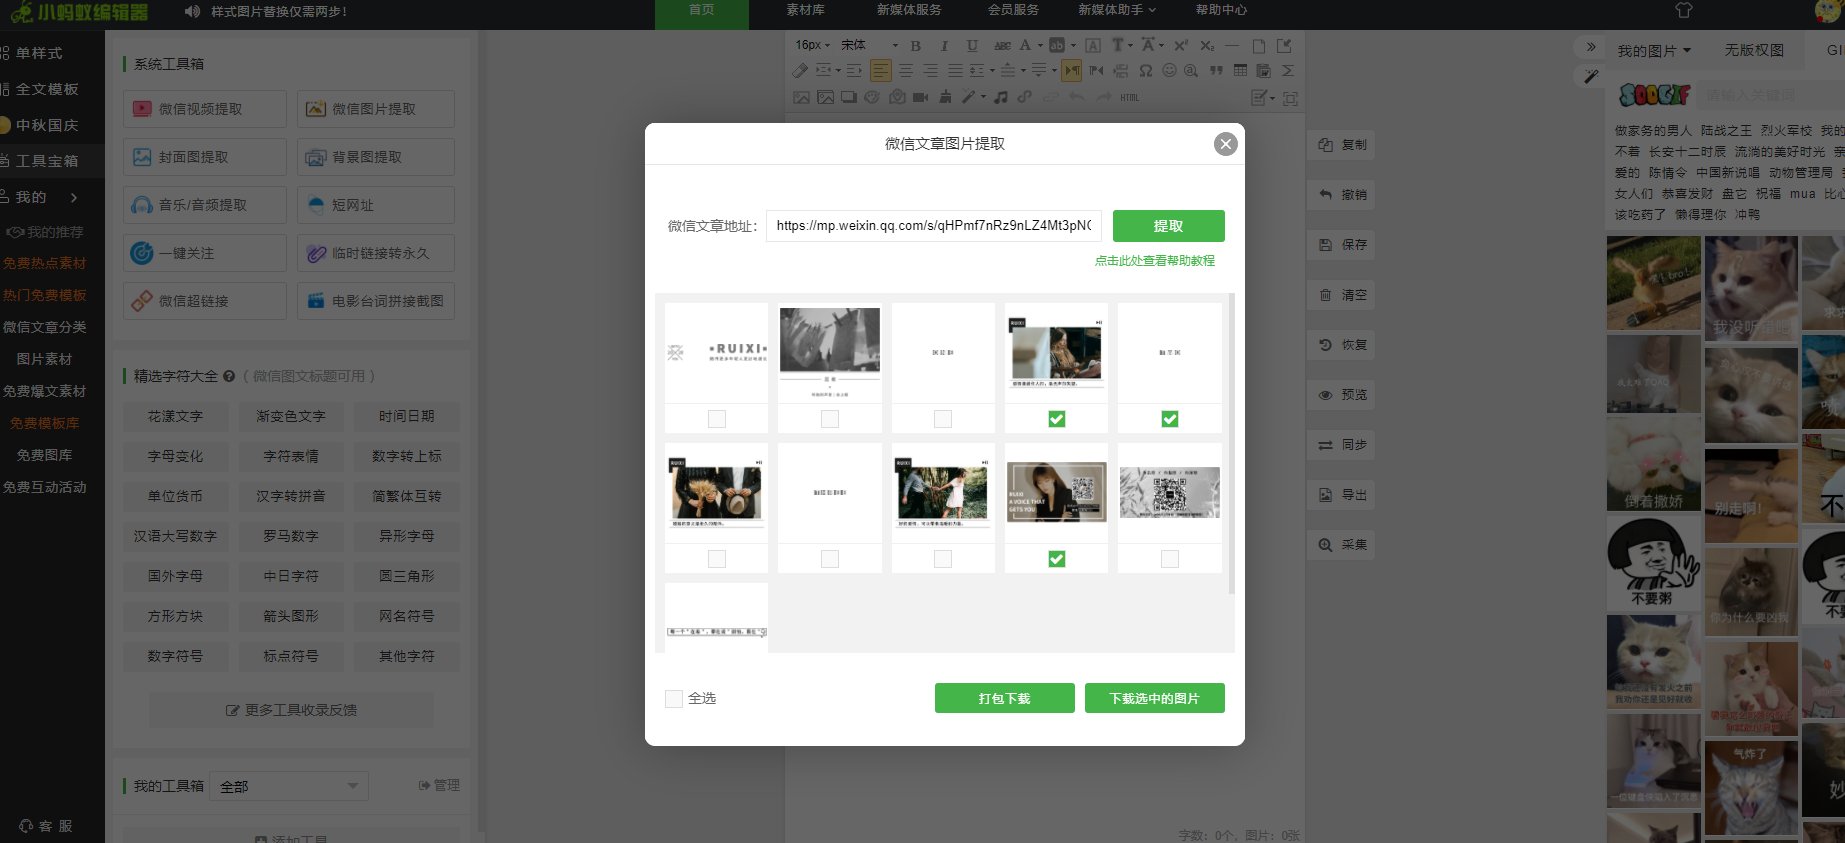Click the WeChat article URL input field
The image size is (1845, 843).
pyautogui.click(x=933, y=226)
